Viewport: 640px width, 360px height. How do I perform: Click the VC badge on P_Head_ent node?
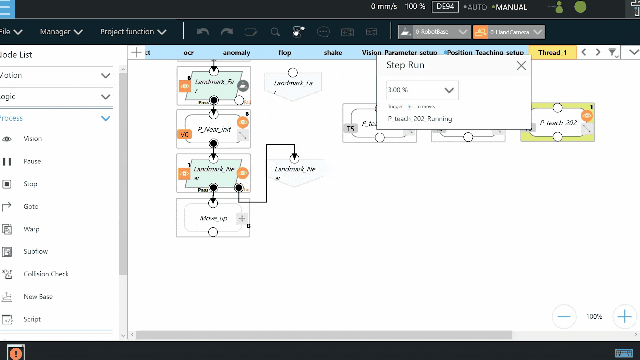(x=184, y=135)
